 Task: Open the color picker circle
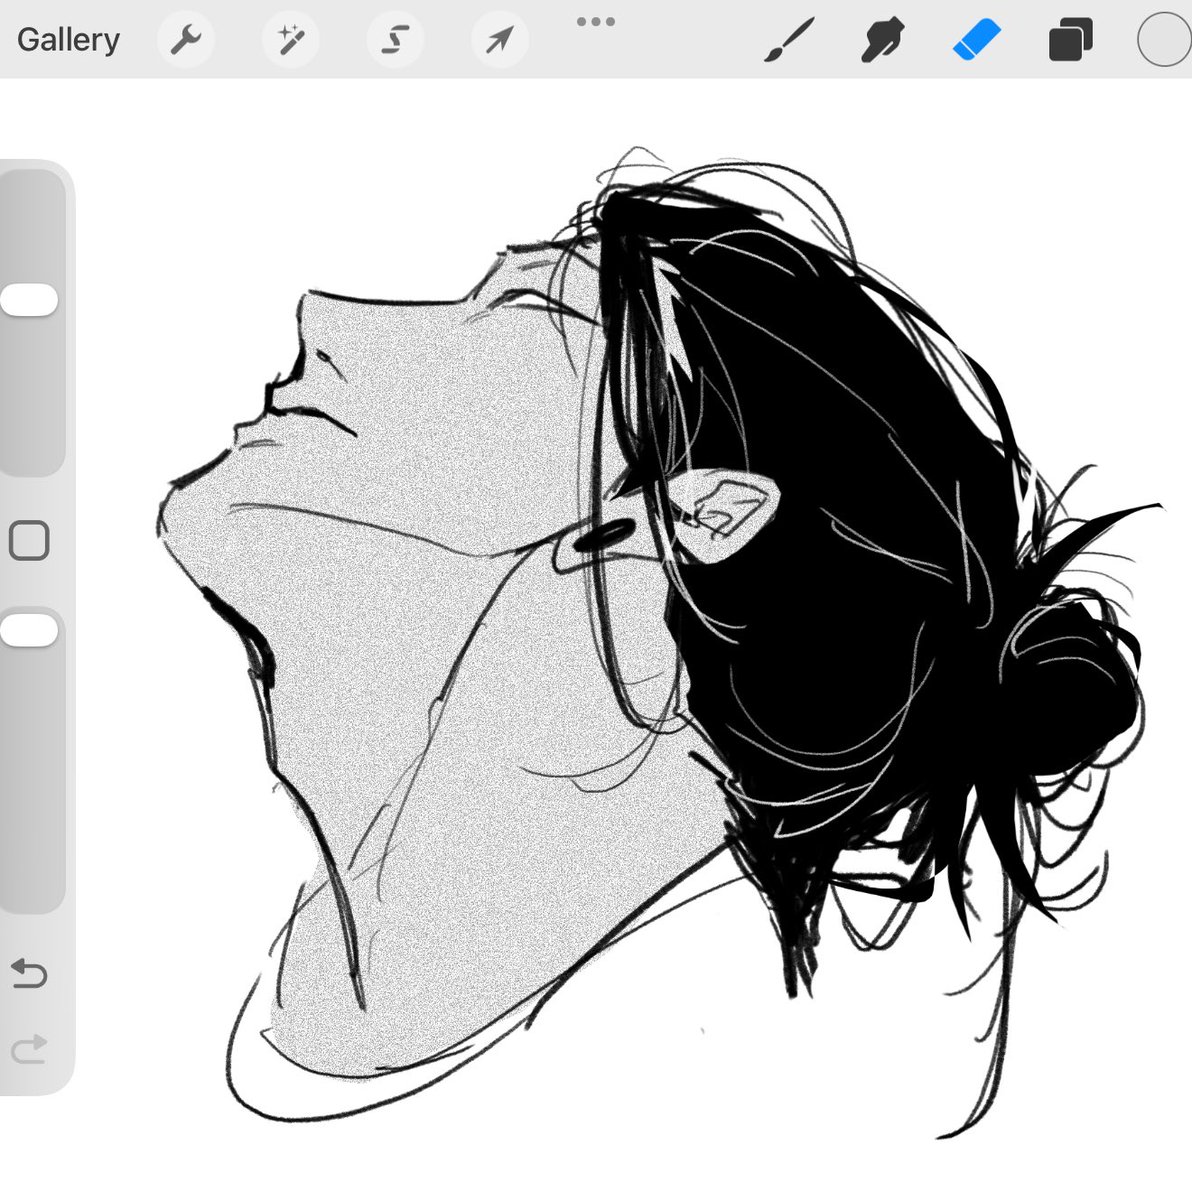tap(1164, 40)
